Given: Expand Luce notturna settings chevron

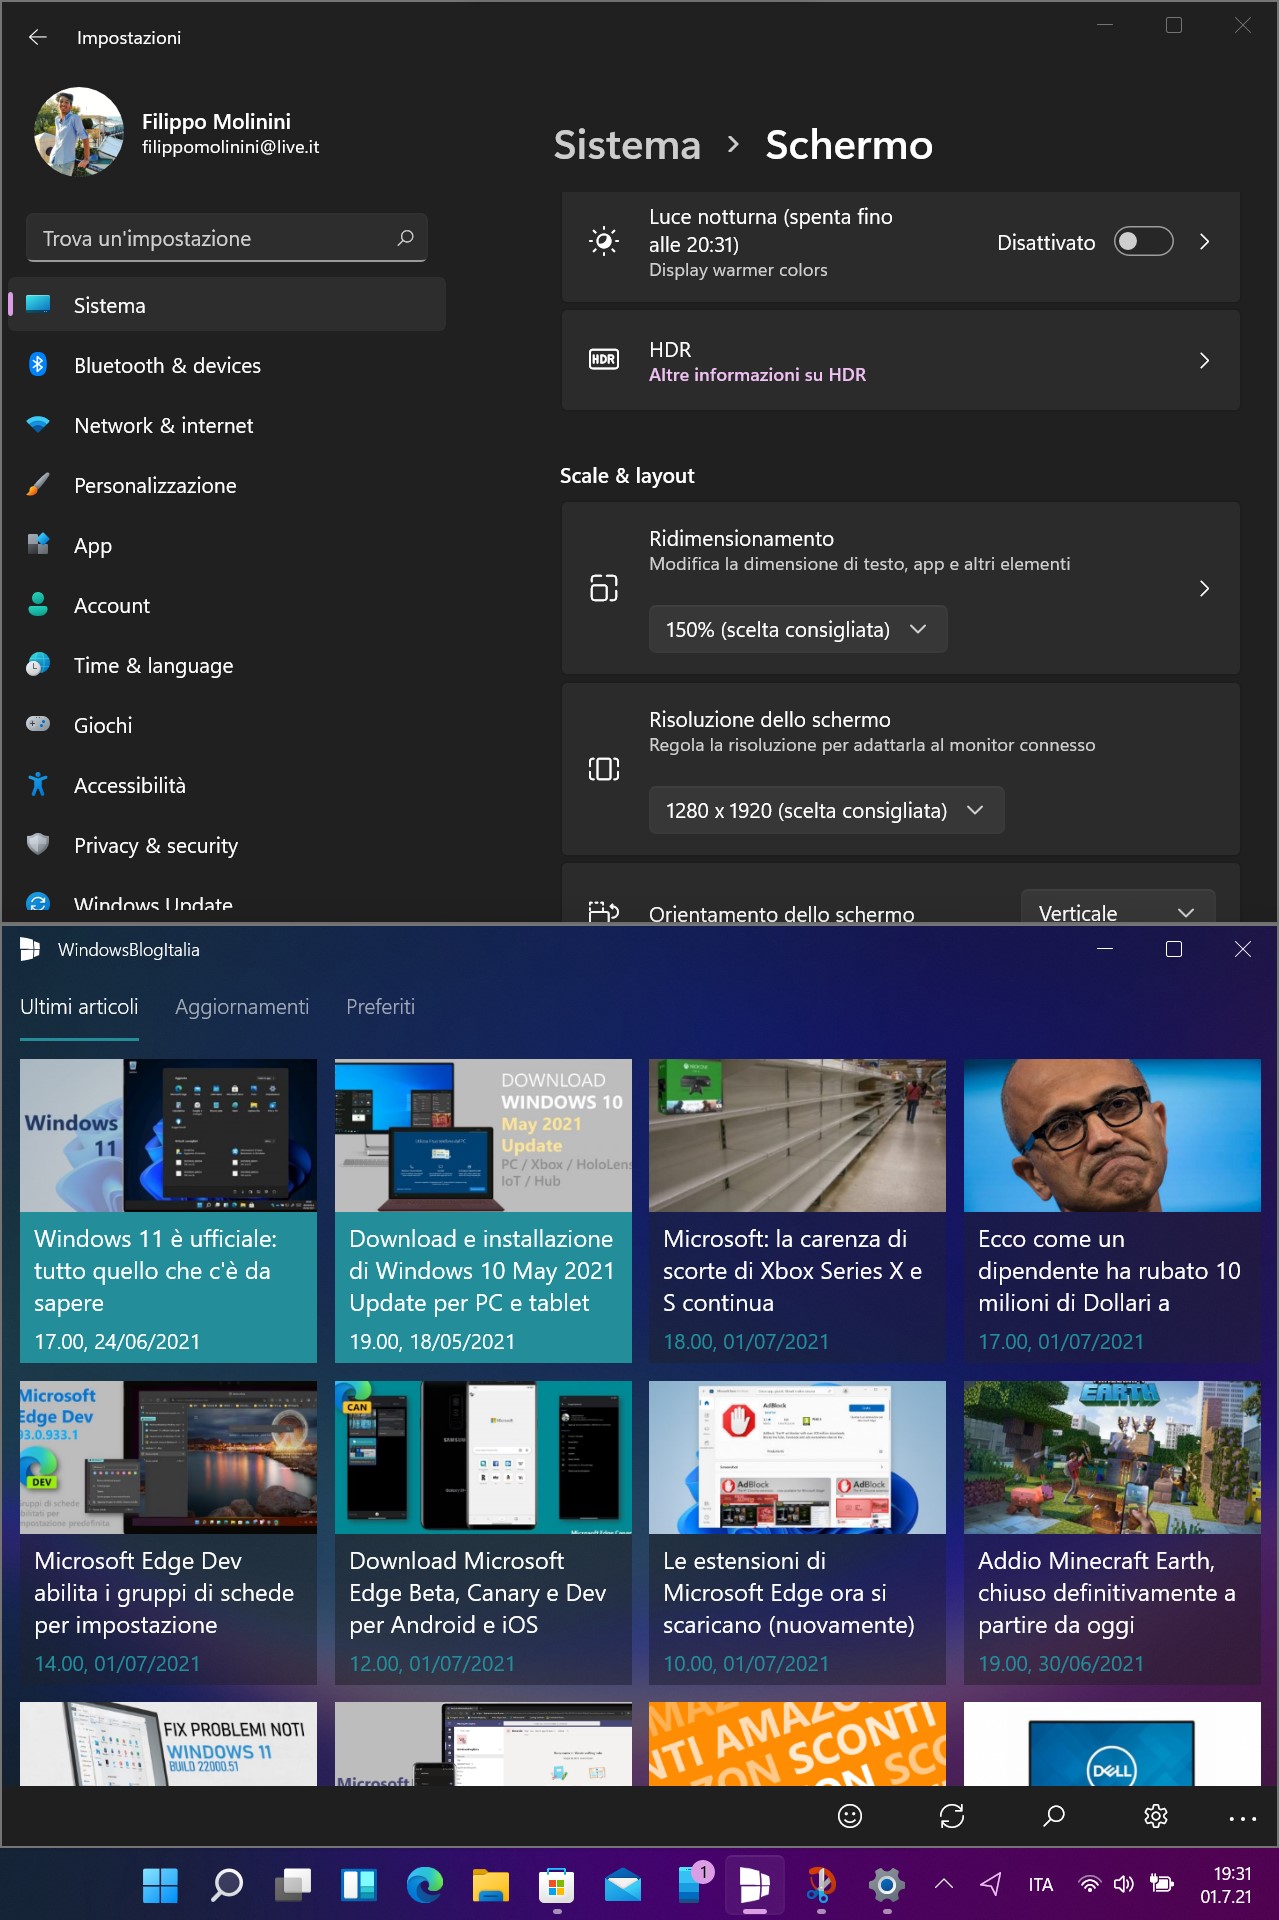Looking at the screenshot, I should [1205, 242].
